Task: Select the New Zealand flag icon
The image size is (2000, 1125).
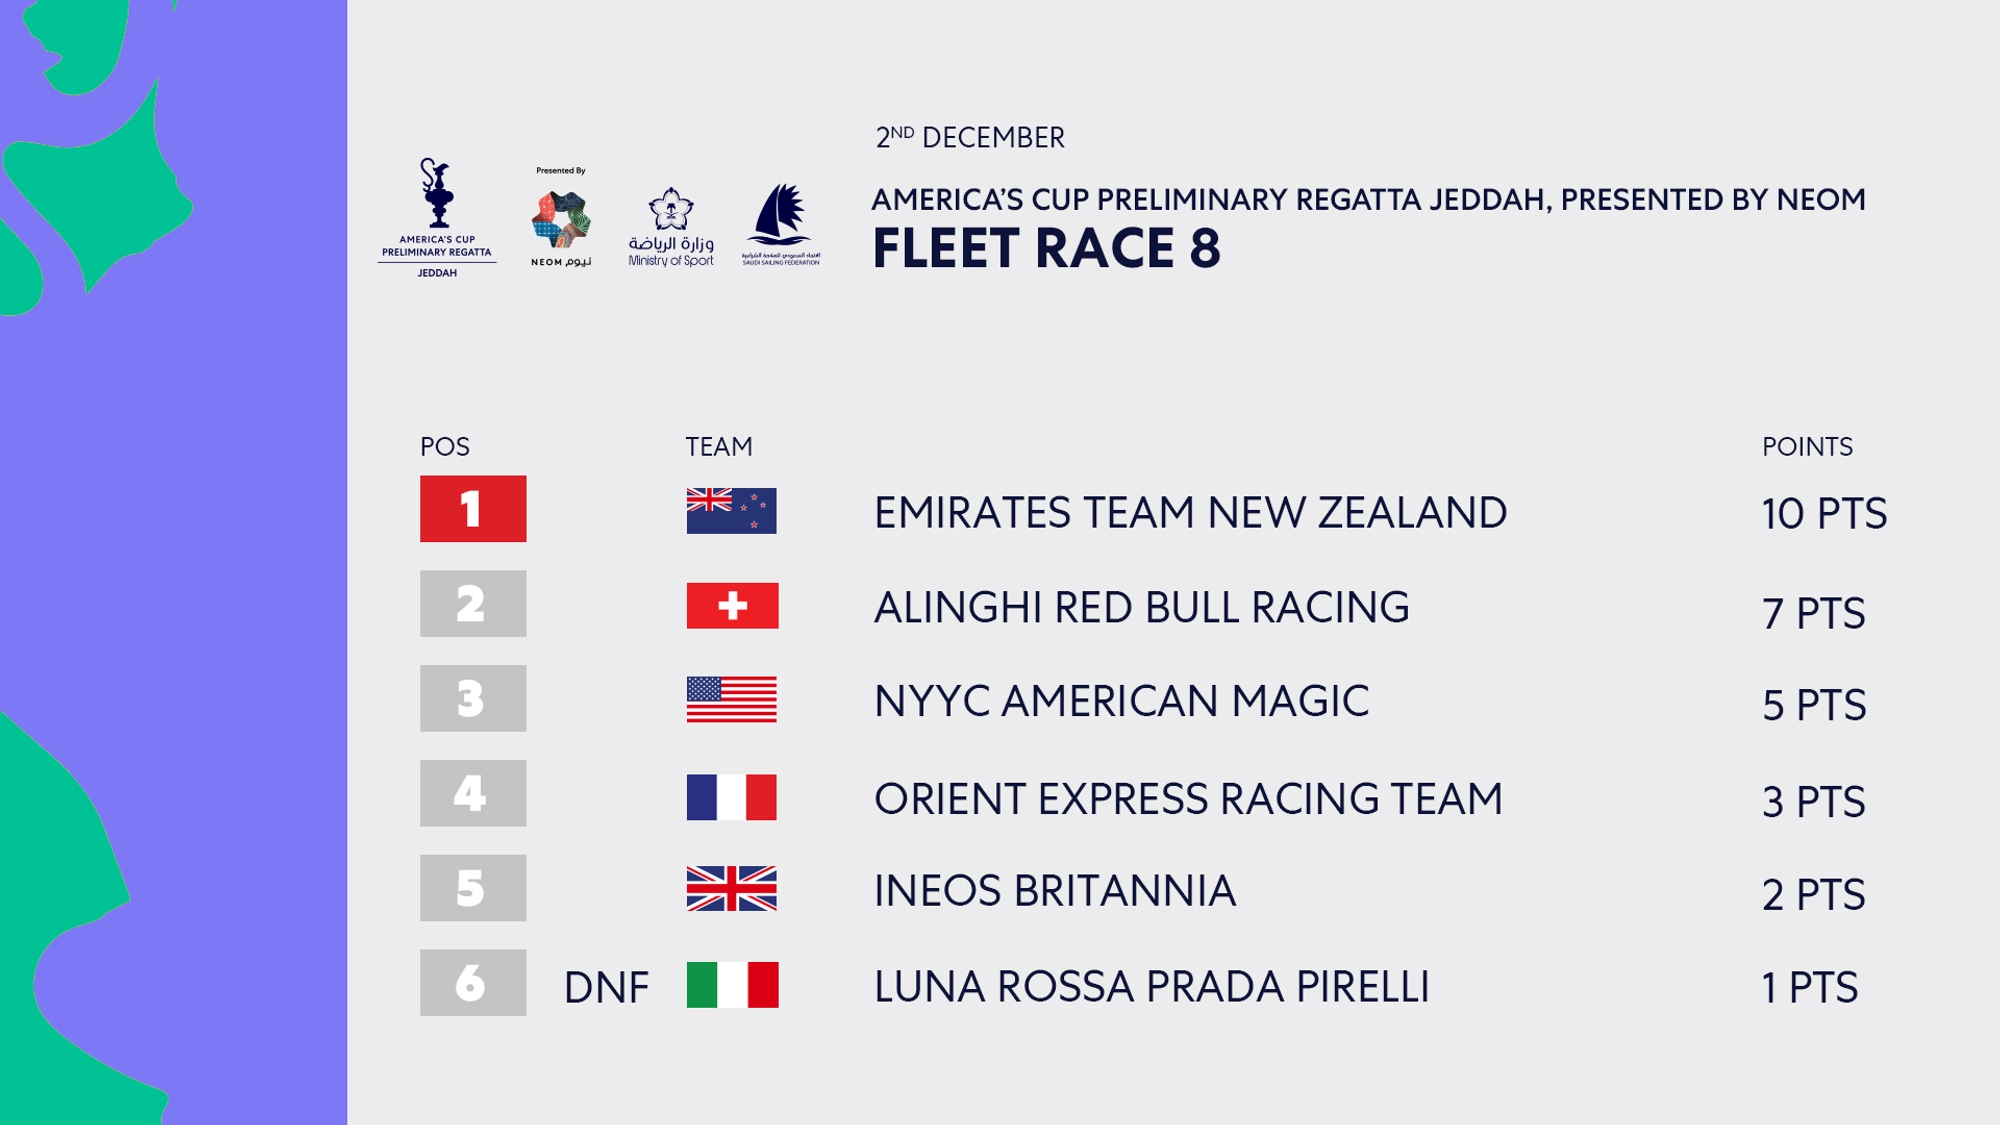Action: pyautogui.click(x=732, y=511)
